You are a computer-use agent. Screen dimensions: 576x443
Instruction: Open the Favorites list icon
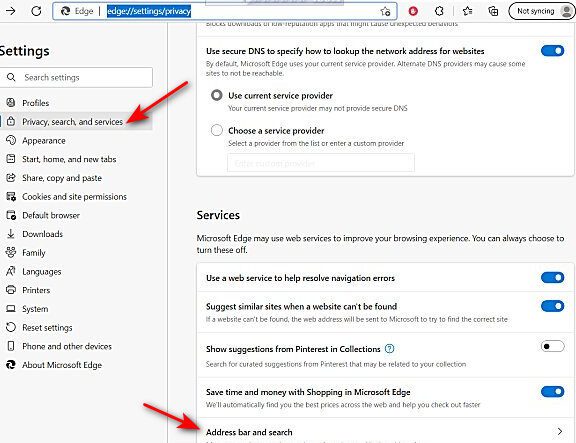pyautogui.click(x=468, y=11)
